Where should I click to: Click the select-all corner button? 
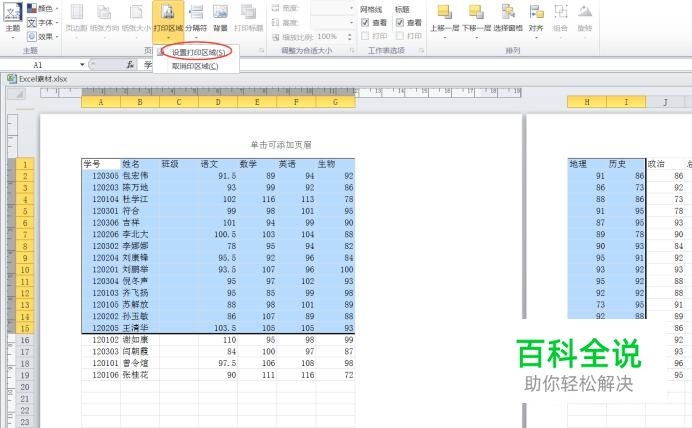click(x=16, y=94)
